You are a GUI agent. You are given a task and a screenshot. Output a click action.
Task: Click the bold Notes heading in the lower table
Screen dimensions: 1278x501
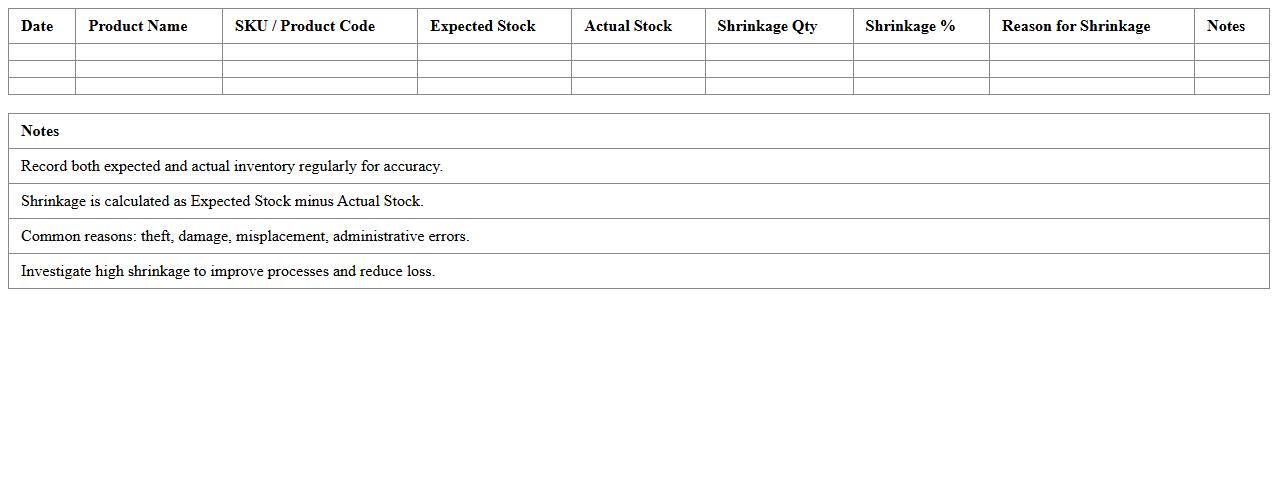click(40, 131)
